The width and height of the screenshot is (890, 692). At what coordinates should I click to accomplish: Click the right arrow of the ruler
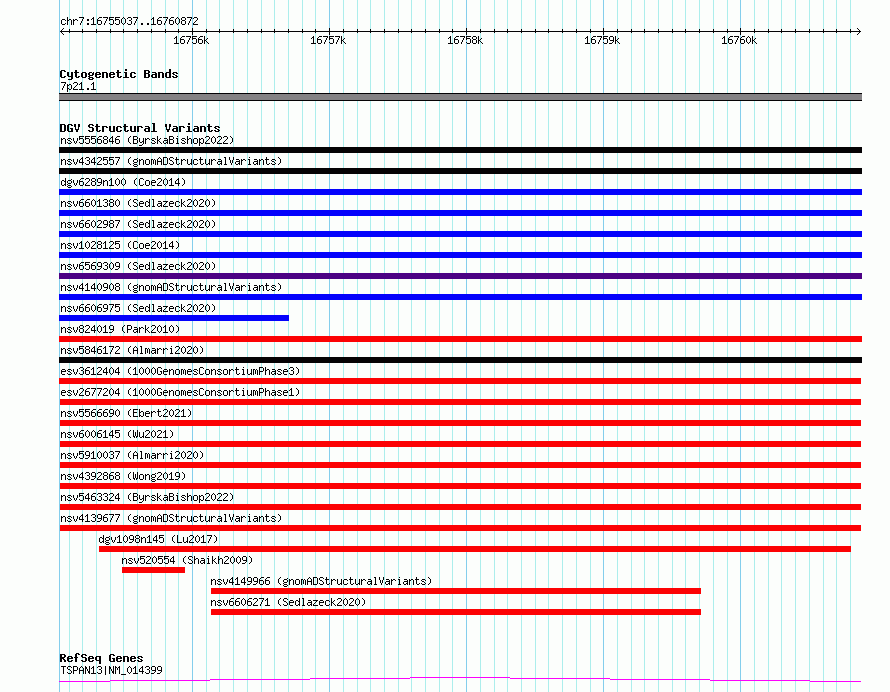858,31
